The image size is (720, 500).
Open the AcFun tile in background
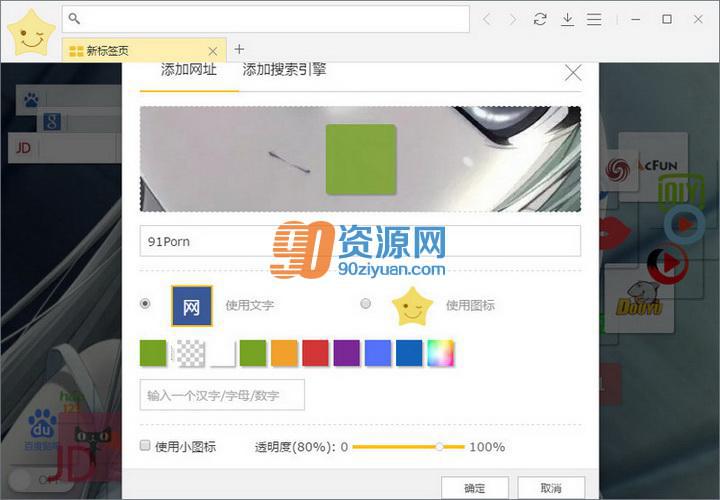[x=659, y=166]
